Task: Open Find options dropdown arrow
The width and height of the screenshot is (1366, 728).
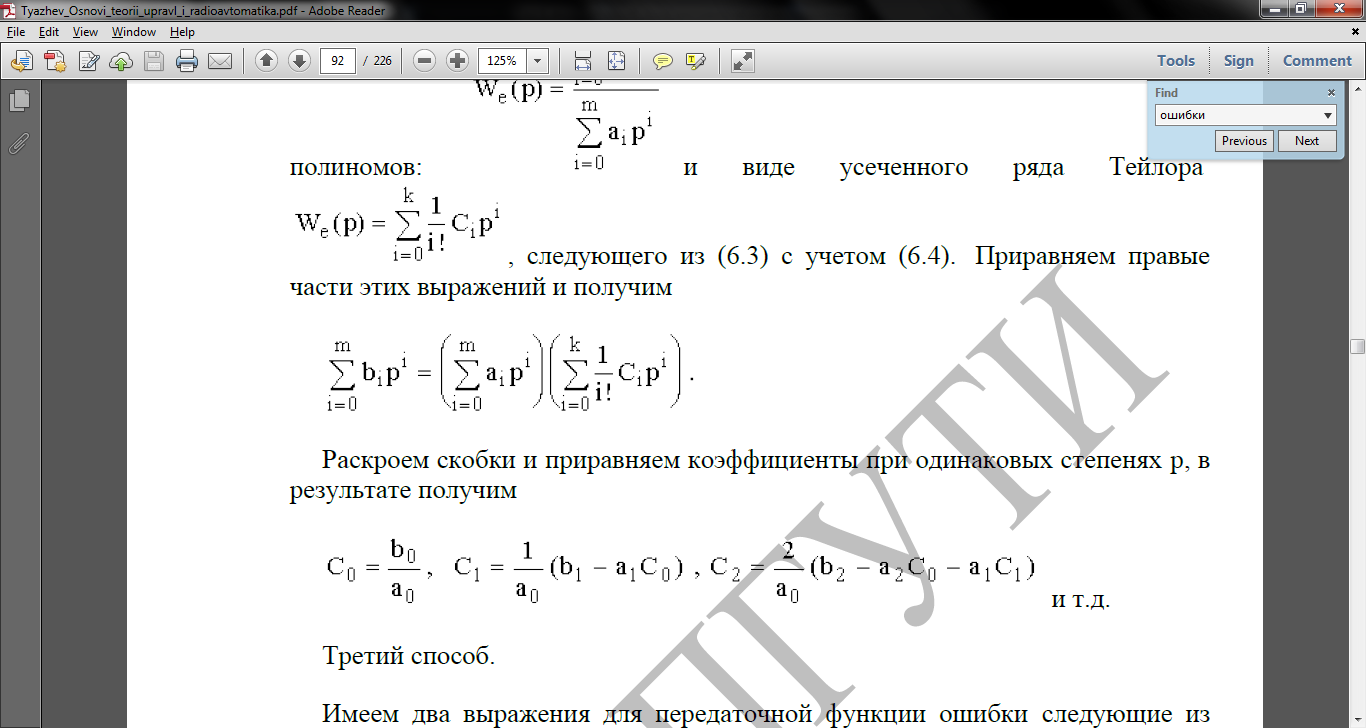Action: pyautogui.click(x=1328, y=116)
